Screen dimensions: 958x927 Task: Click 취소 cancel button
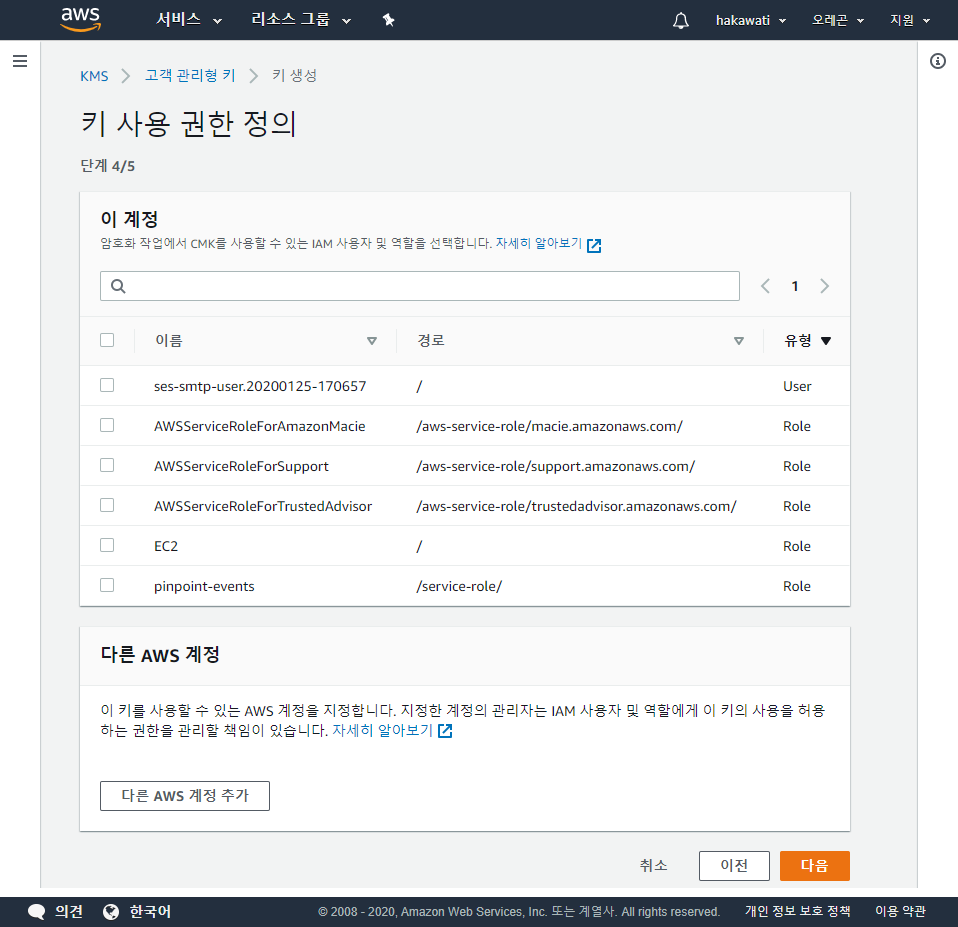[653, 865]
